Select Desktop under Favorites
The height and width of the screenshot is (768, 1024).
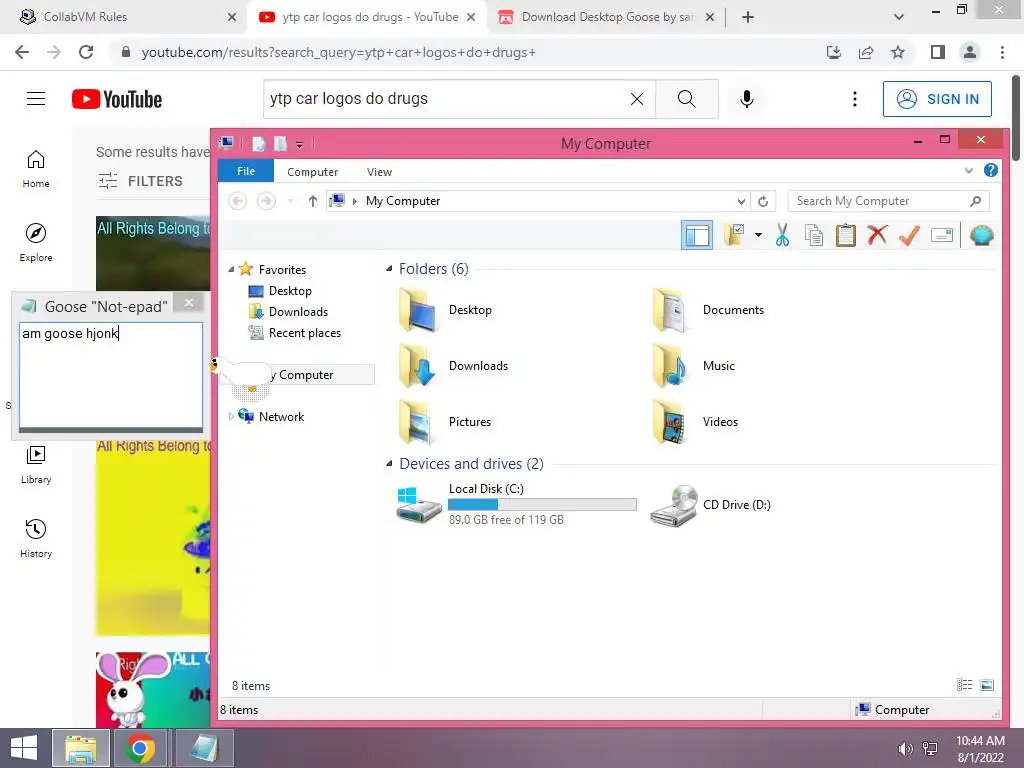[x=290, y=291]
